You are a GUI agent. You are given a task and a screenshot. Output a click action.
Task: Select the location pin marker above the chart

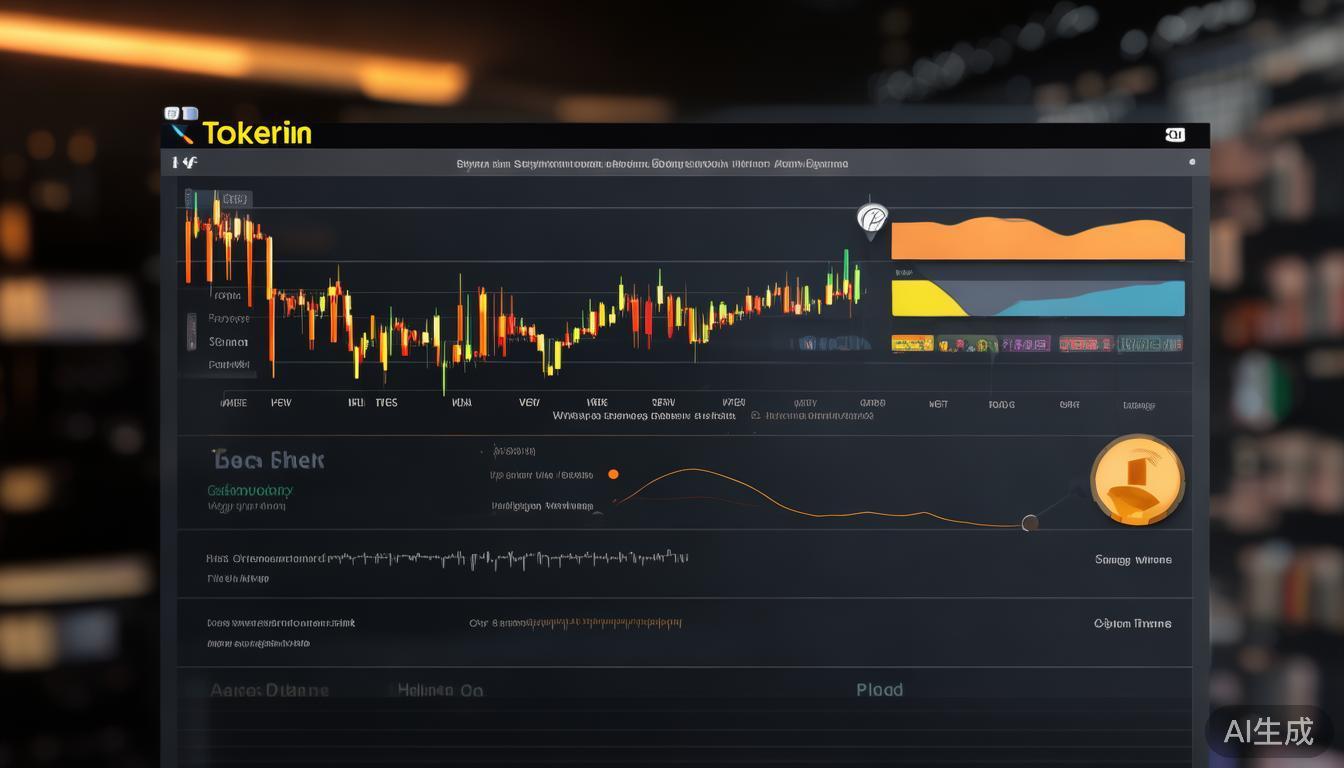pos(870,219)
